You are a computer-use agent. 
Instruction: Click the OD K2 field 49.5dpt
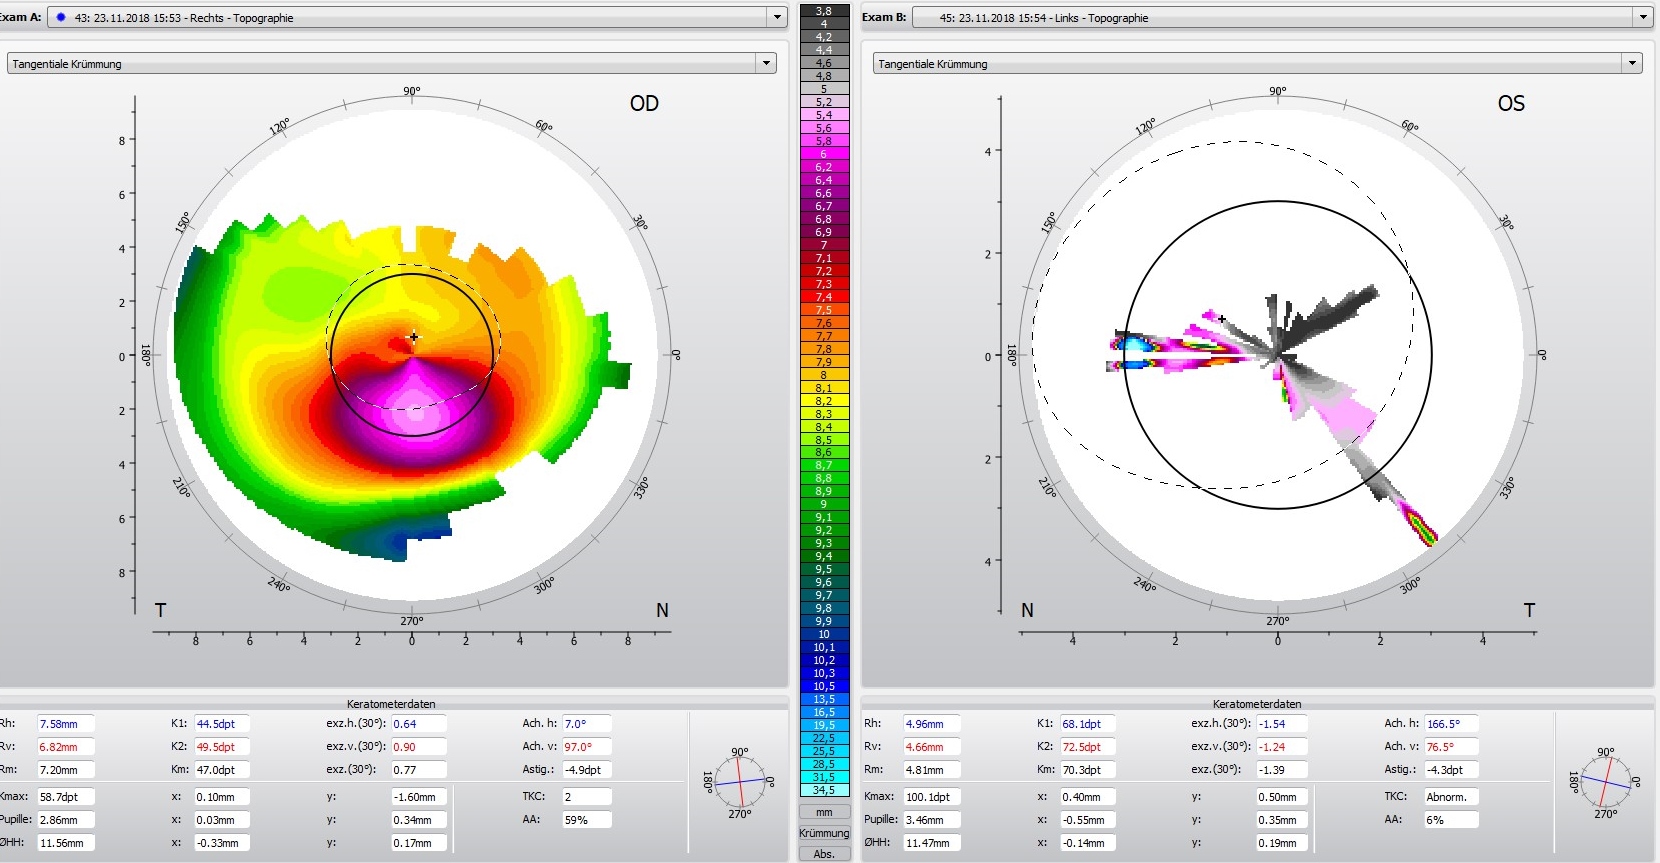pyautogui.click(x=222, y=747)
